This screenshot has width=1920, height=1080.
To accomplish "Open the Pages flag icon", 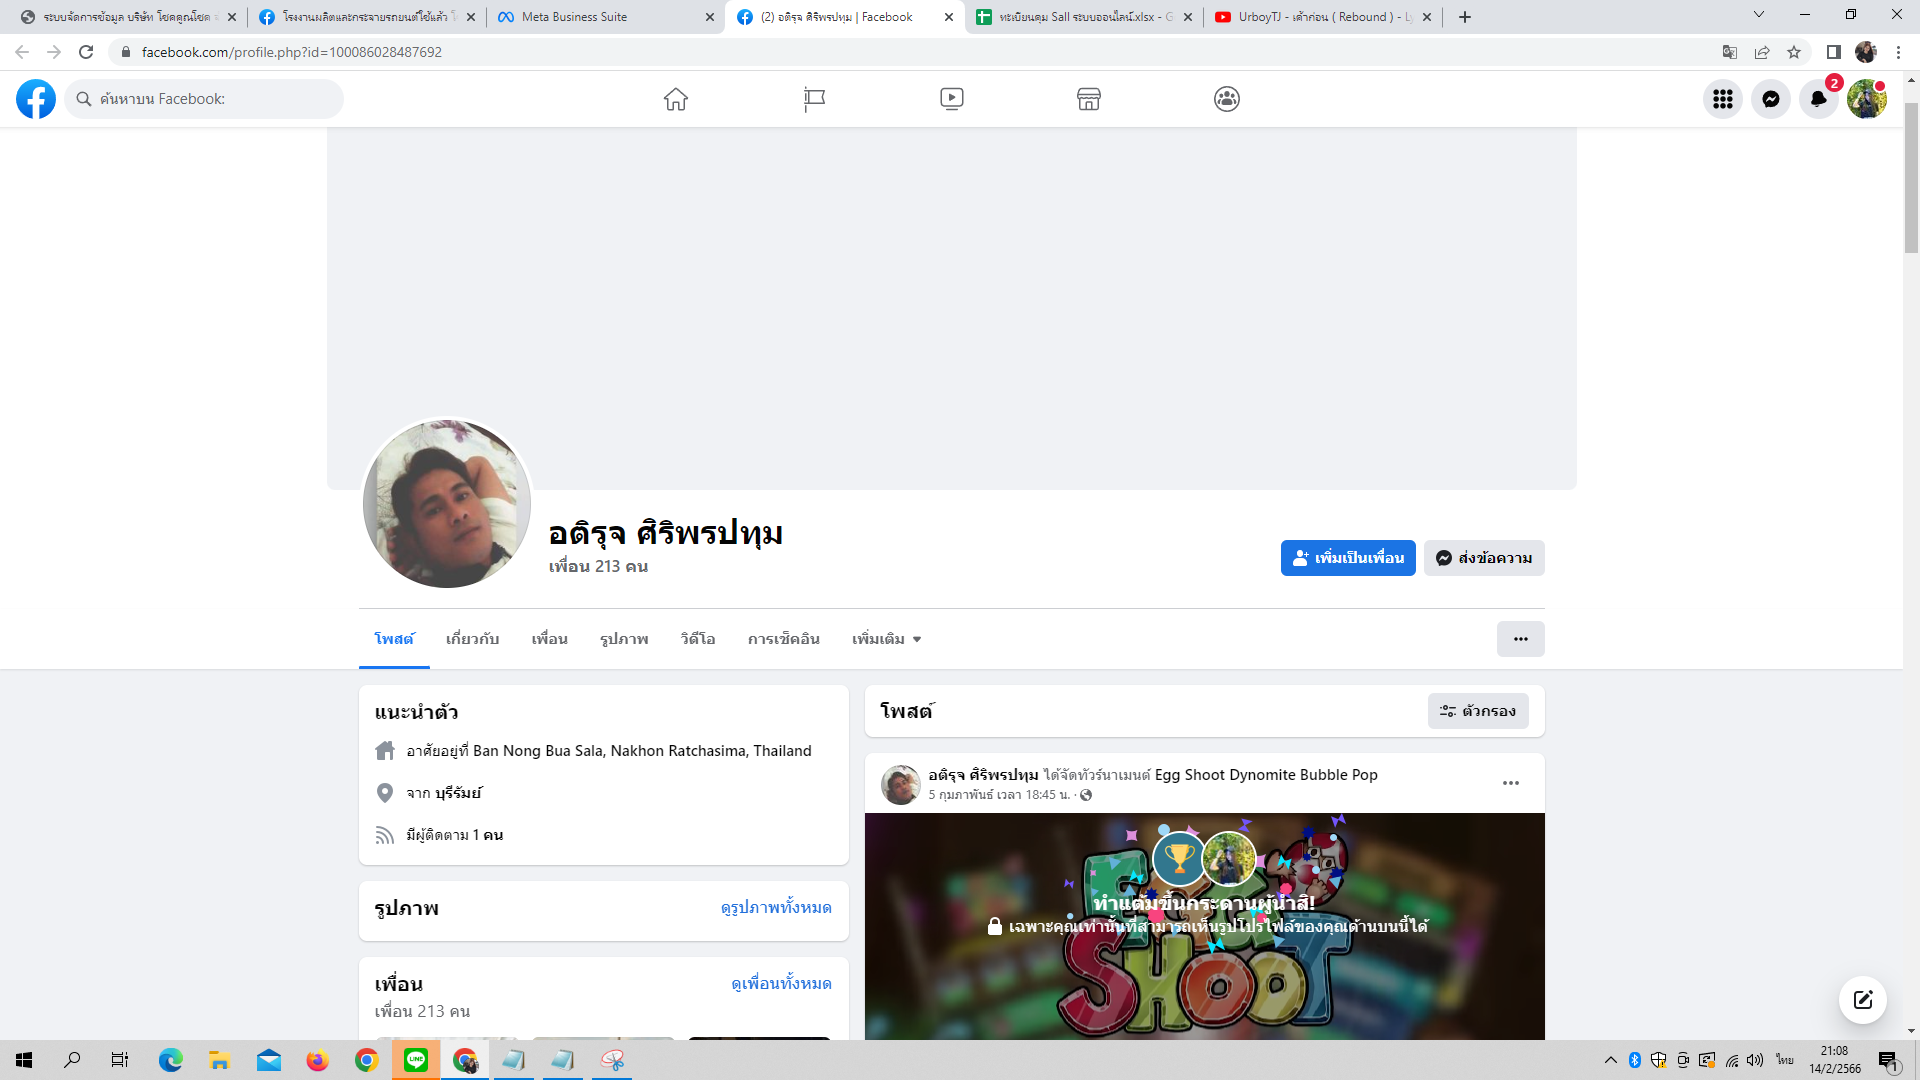I will coord(814,99).
